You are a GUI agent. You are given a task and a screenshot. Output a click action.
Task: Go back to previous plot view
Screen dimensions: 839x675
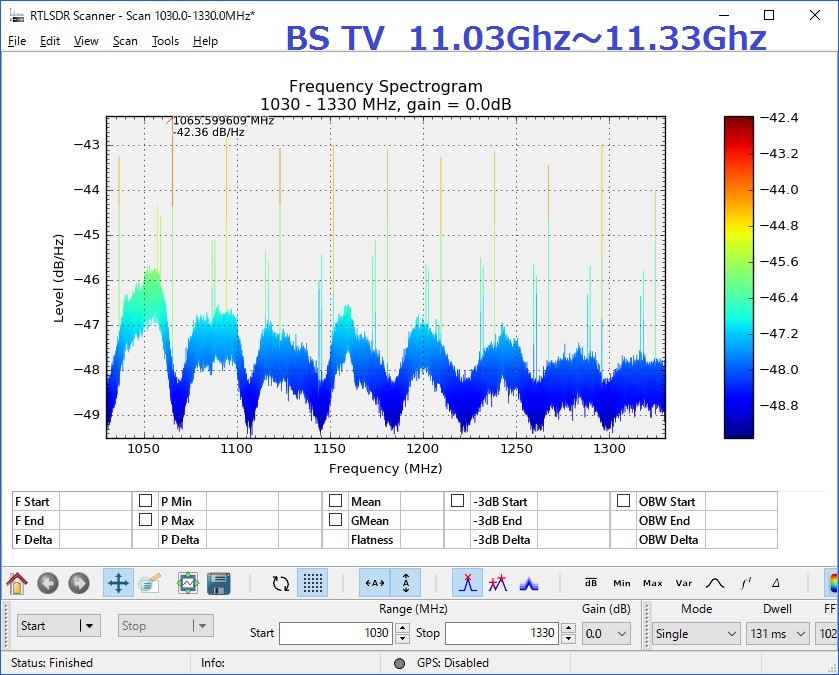point(48,583)
